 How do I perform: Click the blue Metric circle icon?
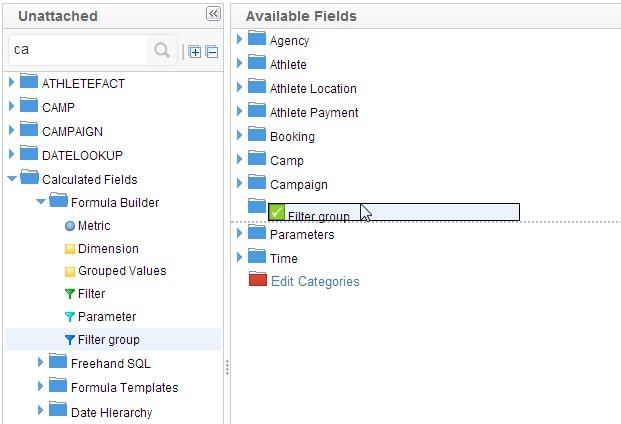point(70,226)
